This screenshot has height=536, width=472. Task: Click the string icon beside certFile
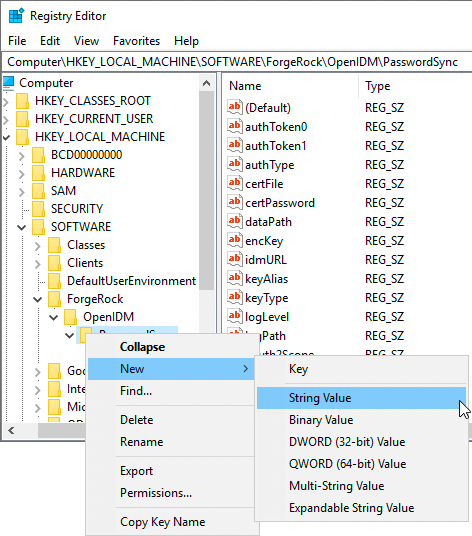pyautogui.click(x=235, y=184)
